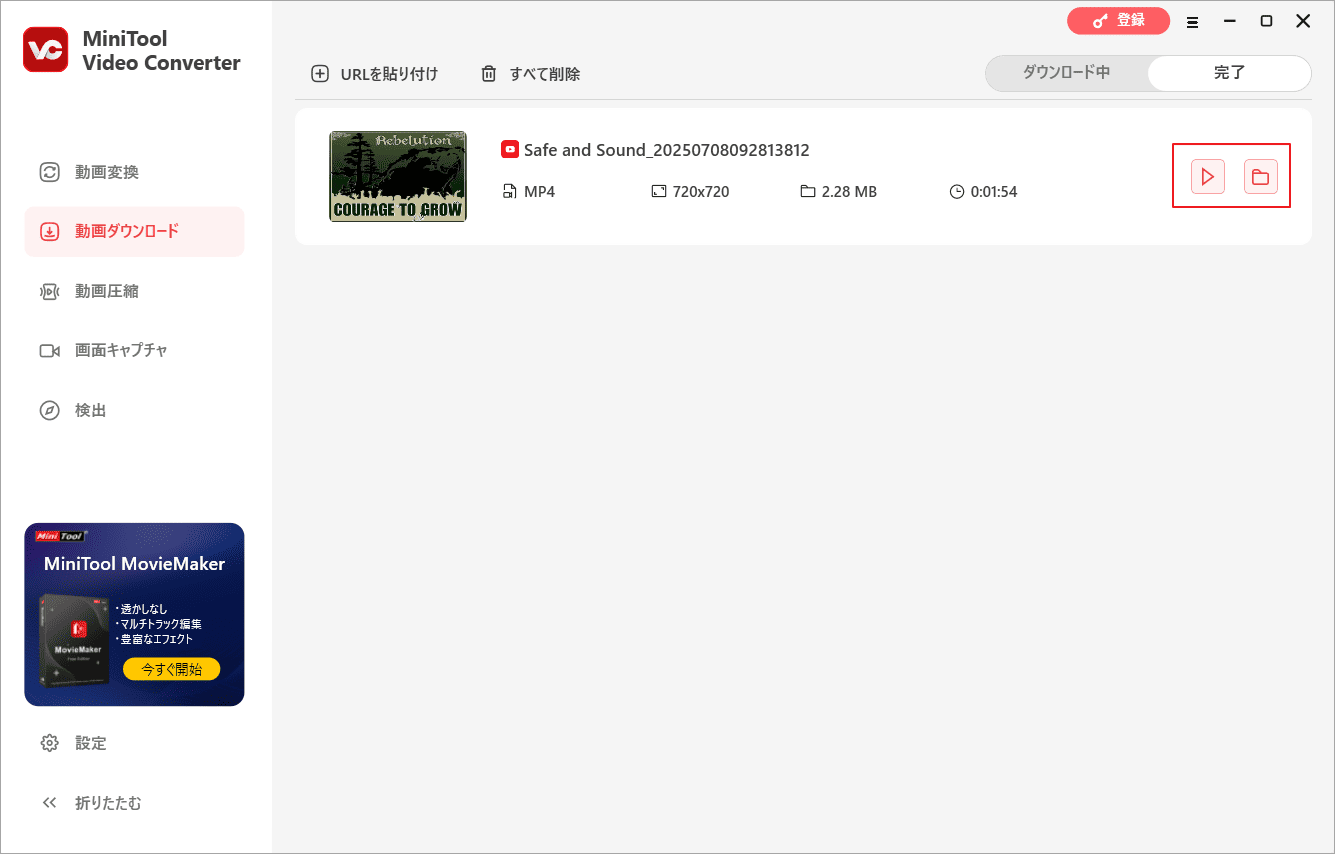Maximize the application window
1335x854 pixels.
tap(1266, 21)
